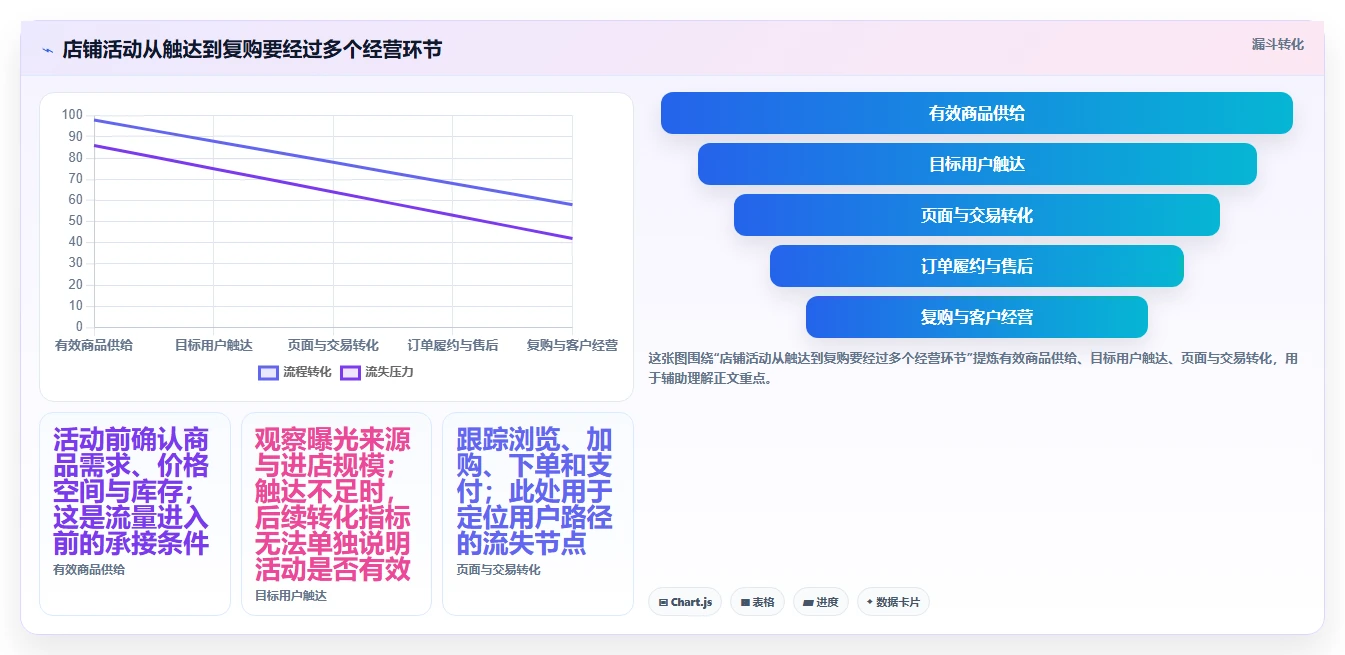Click the 页面与交易转化 caption under the blue card text
This screenshot has height=655, width=1345.
click(x=499, y=569)
